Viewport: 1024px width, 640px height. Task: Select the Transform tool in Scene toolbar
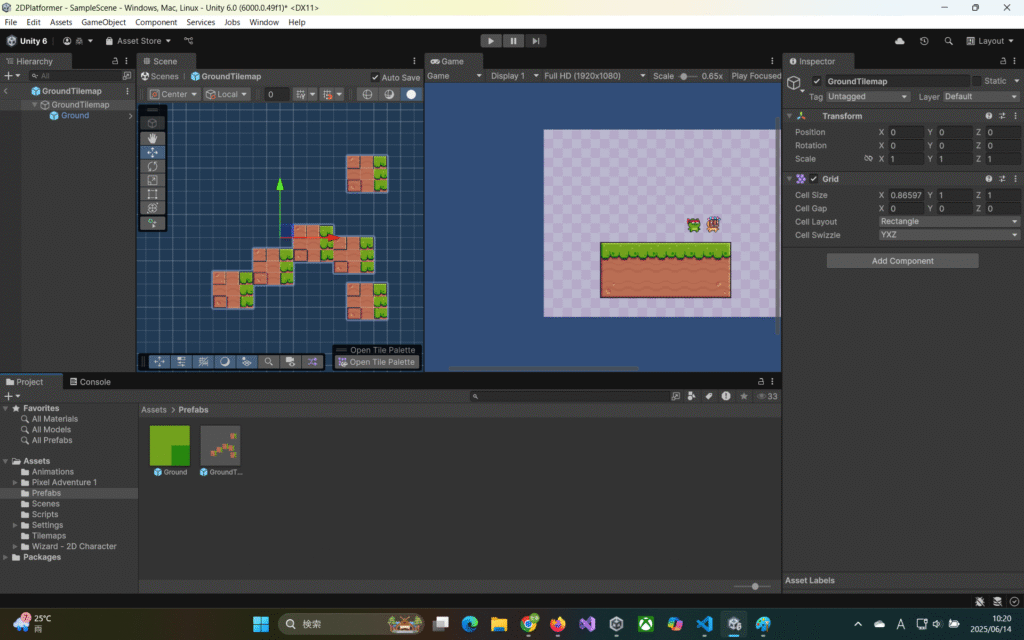[152, 208]
